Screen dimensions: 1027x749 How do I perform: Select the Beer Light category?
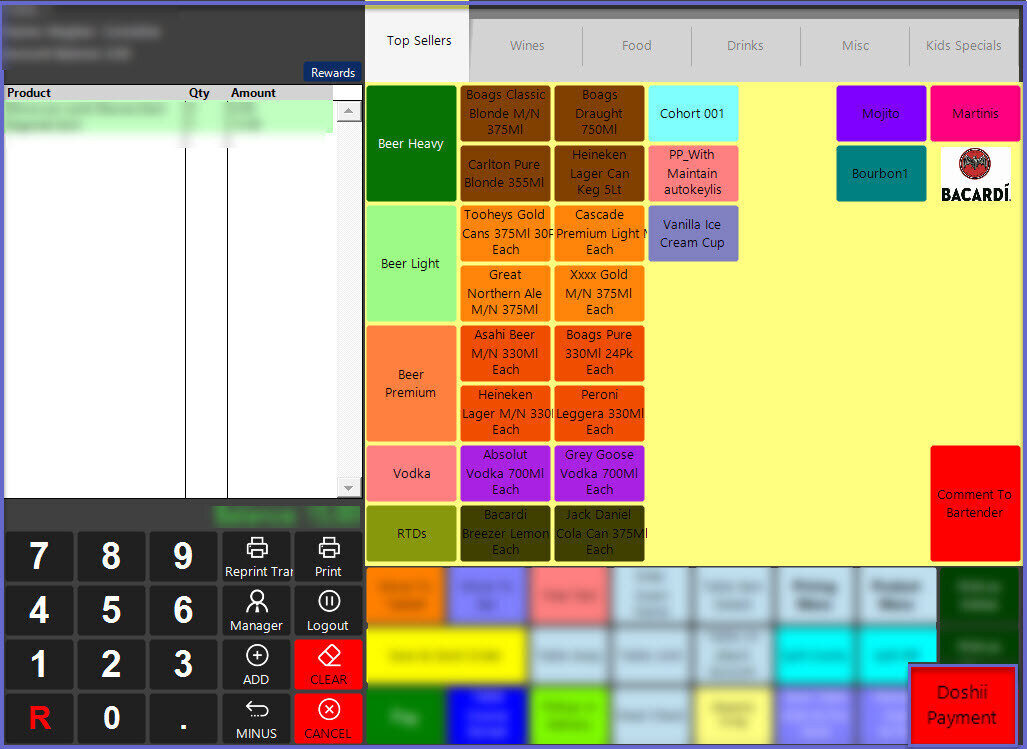click(411, 263)
